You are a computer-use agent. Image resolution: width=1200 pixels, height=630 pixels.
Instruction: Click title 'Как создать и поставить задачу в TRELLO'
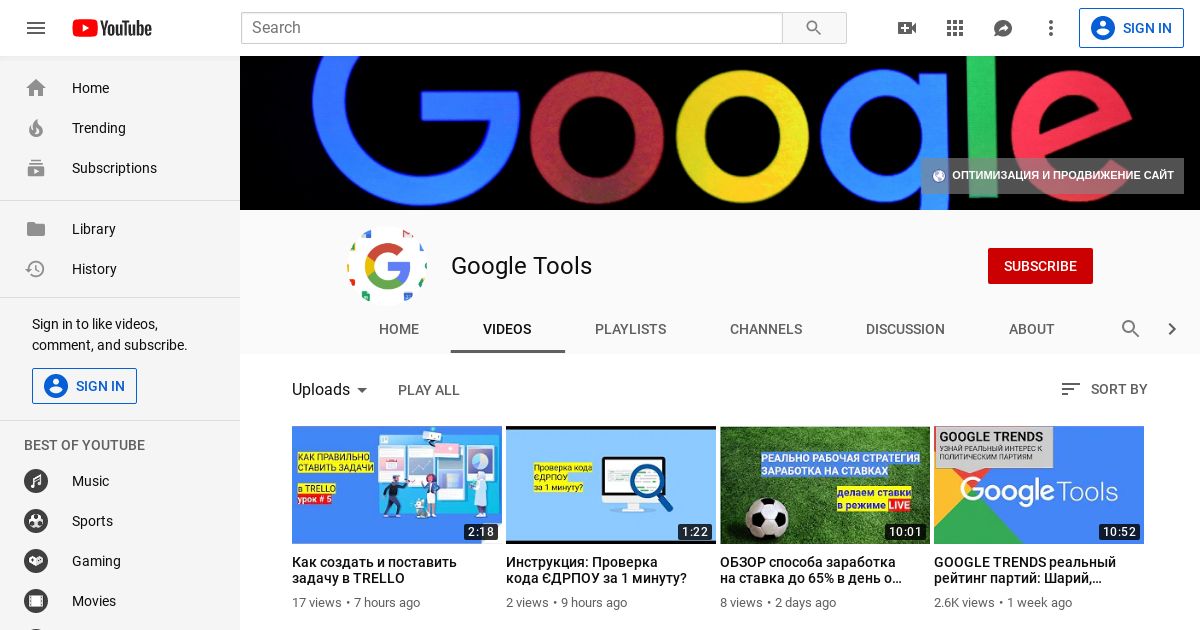[x=374, y=570]
